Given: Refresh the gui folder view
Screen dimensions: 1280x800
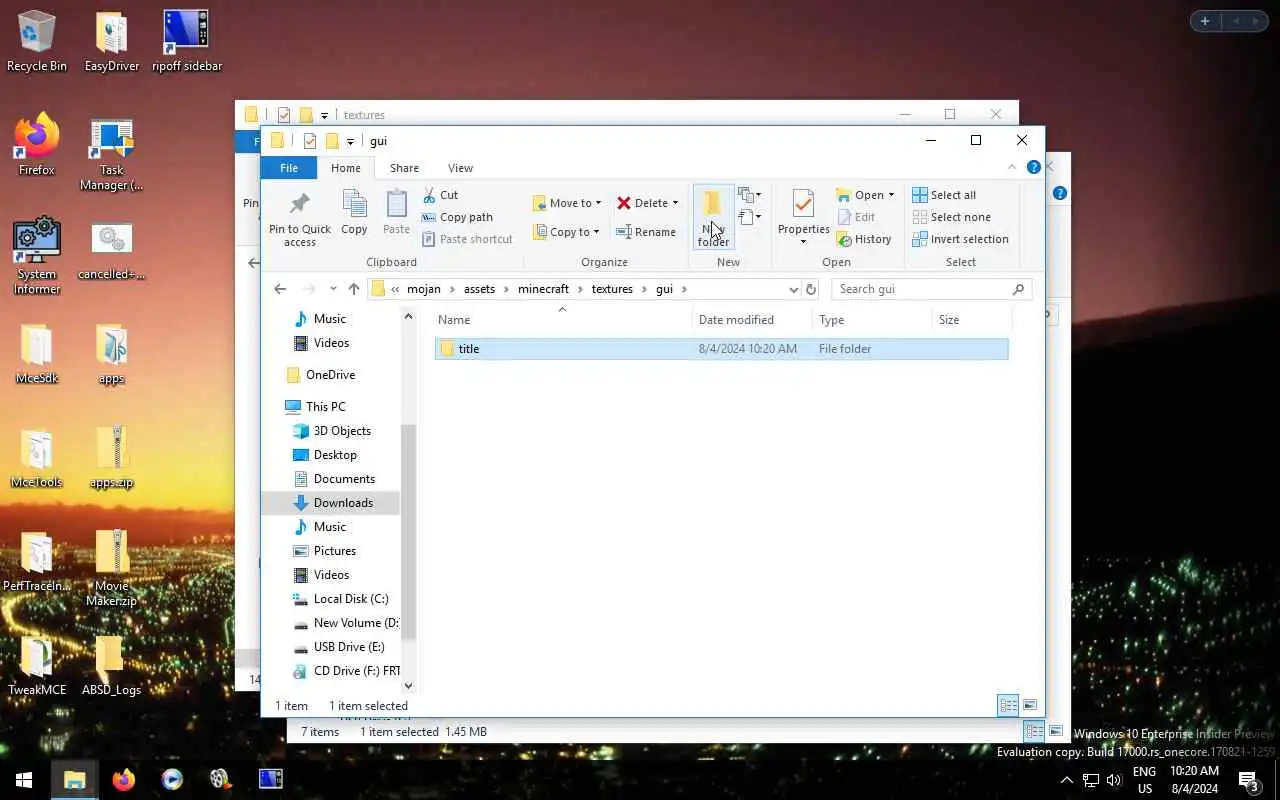Looking at the screenshot, I should pos(811,289).
